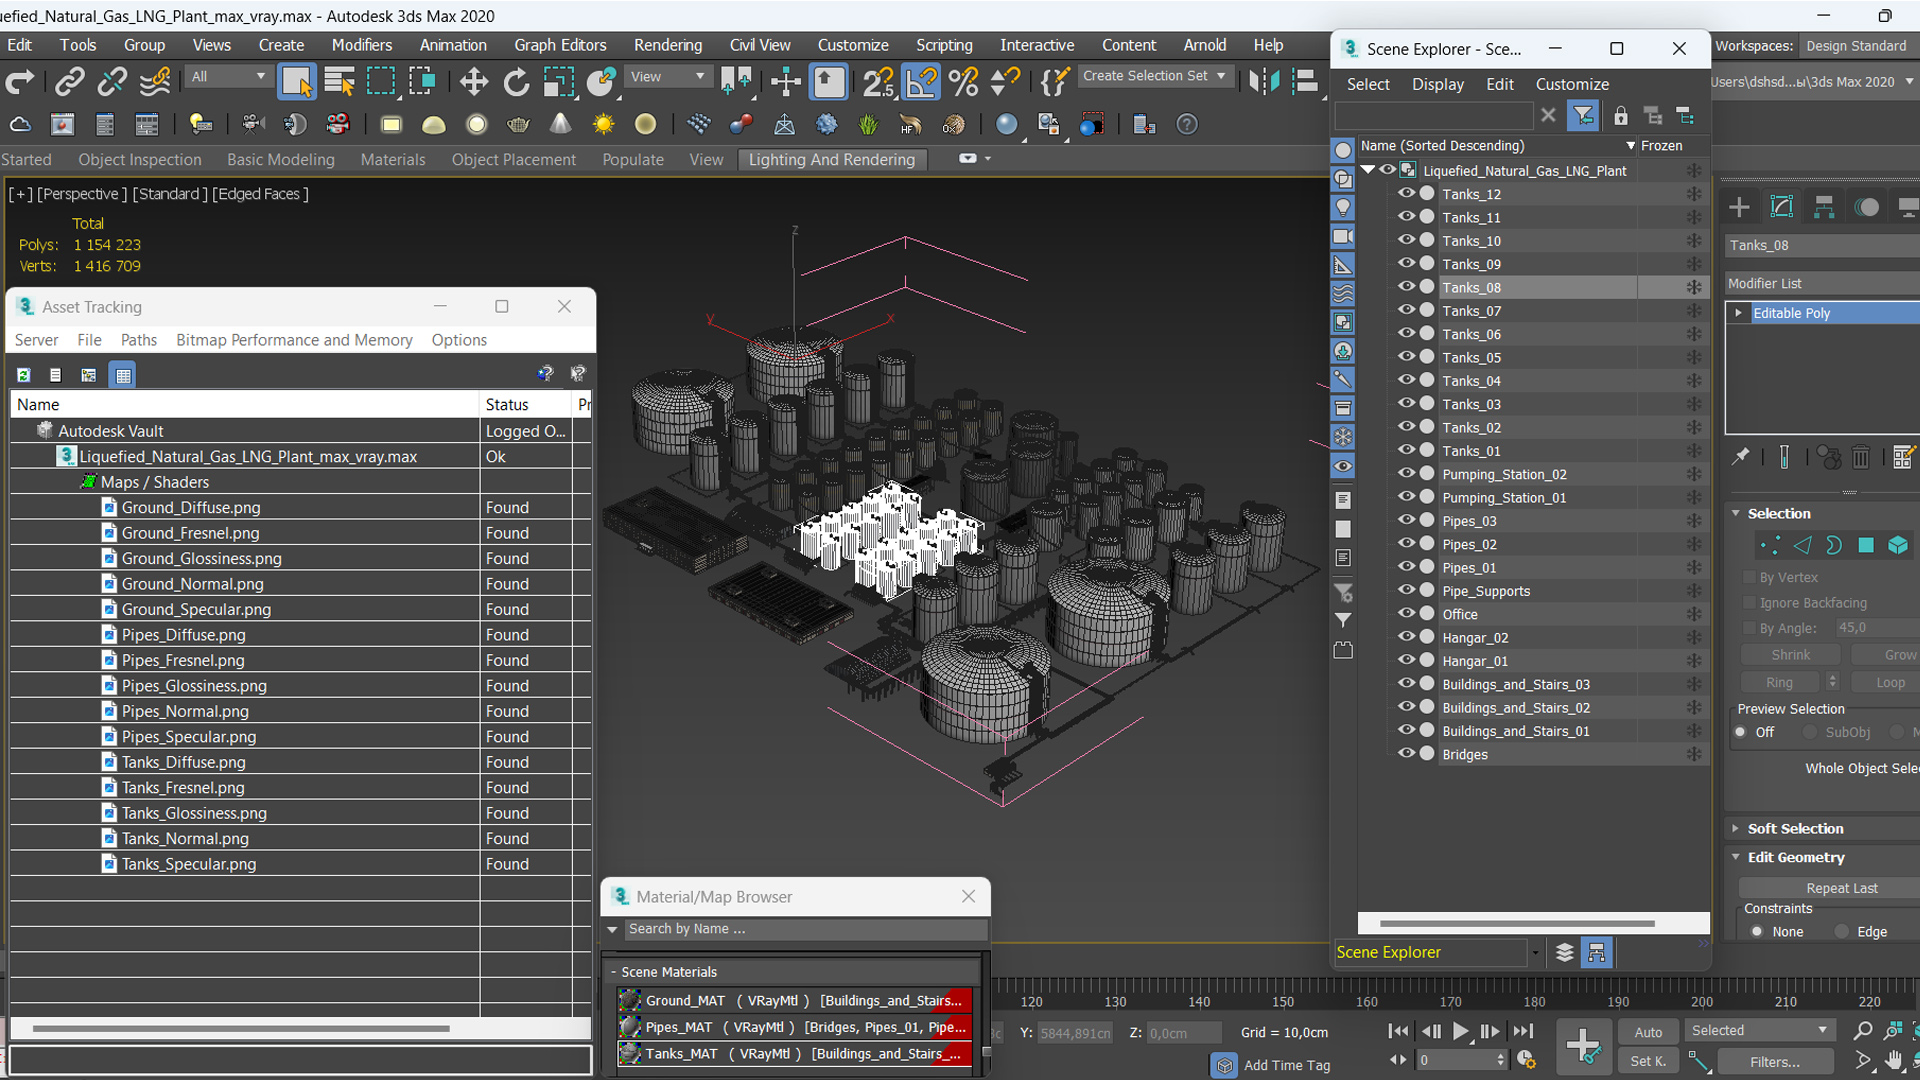This screenshot has width=1920, height=1080.
Task: Select the Unlink Selection icon
Action: click(x=112, y=82)
